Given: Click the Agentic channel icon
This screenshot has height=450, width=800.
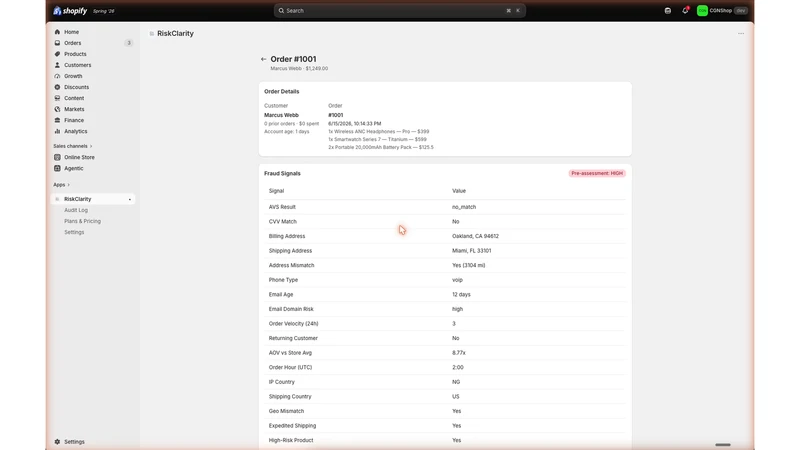Looking at the screenshot, I should [57, 168].
